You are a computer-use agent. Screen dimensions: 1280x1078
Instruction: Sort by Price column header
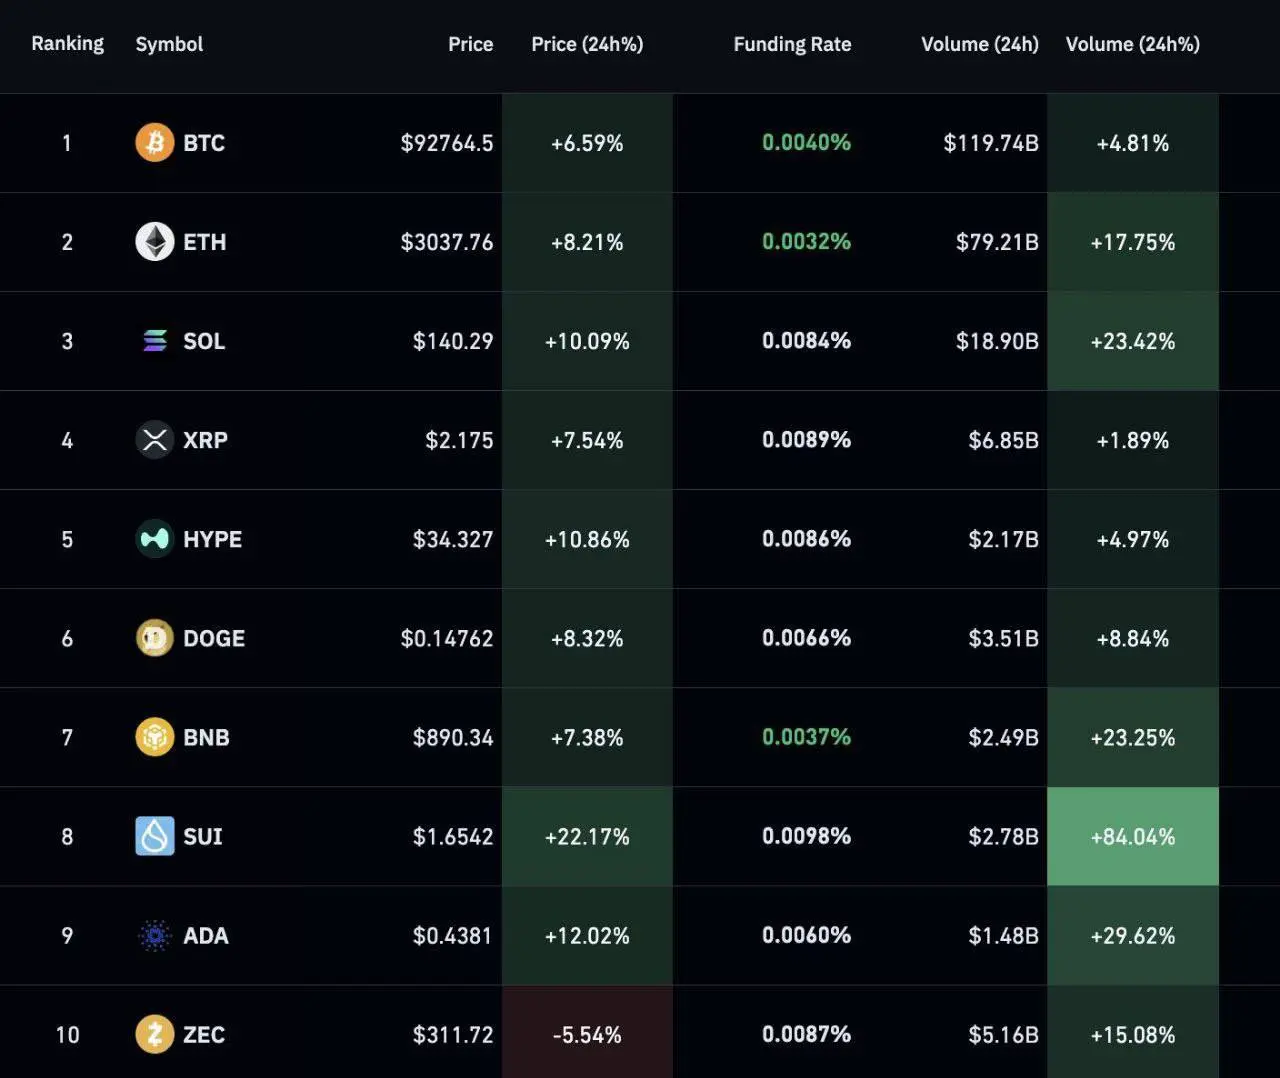pos(470,44)
